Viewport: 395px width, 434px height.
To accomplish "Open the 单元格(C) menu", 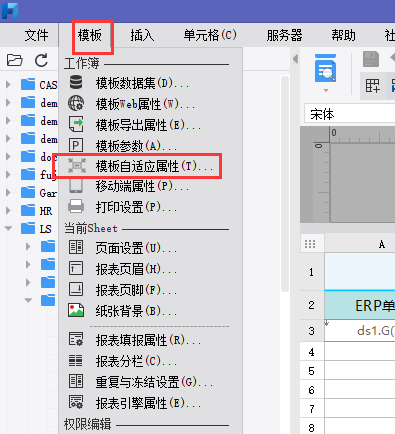I will 210,35.
